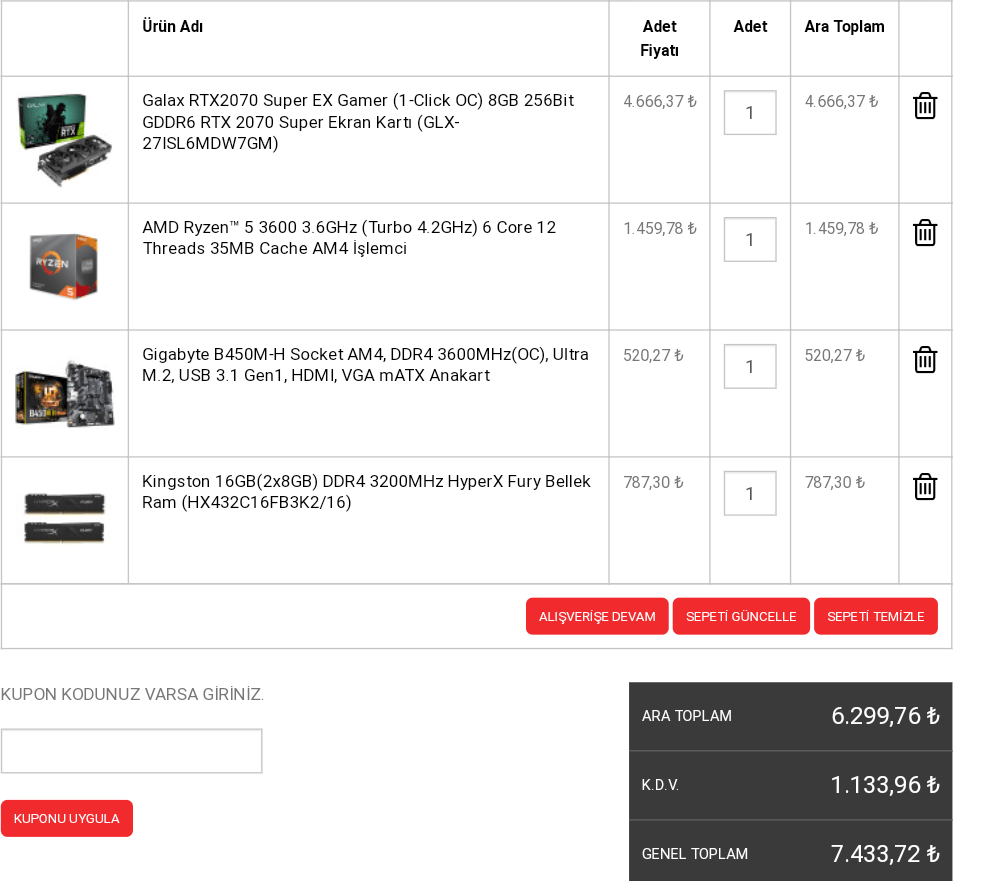Click the unit price 1.459,78 ₺

click(x=660, y=228)
